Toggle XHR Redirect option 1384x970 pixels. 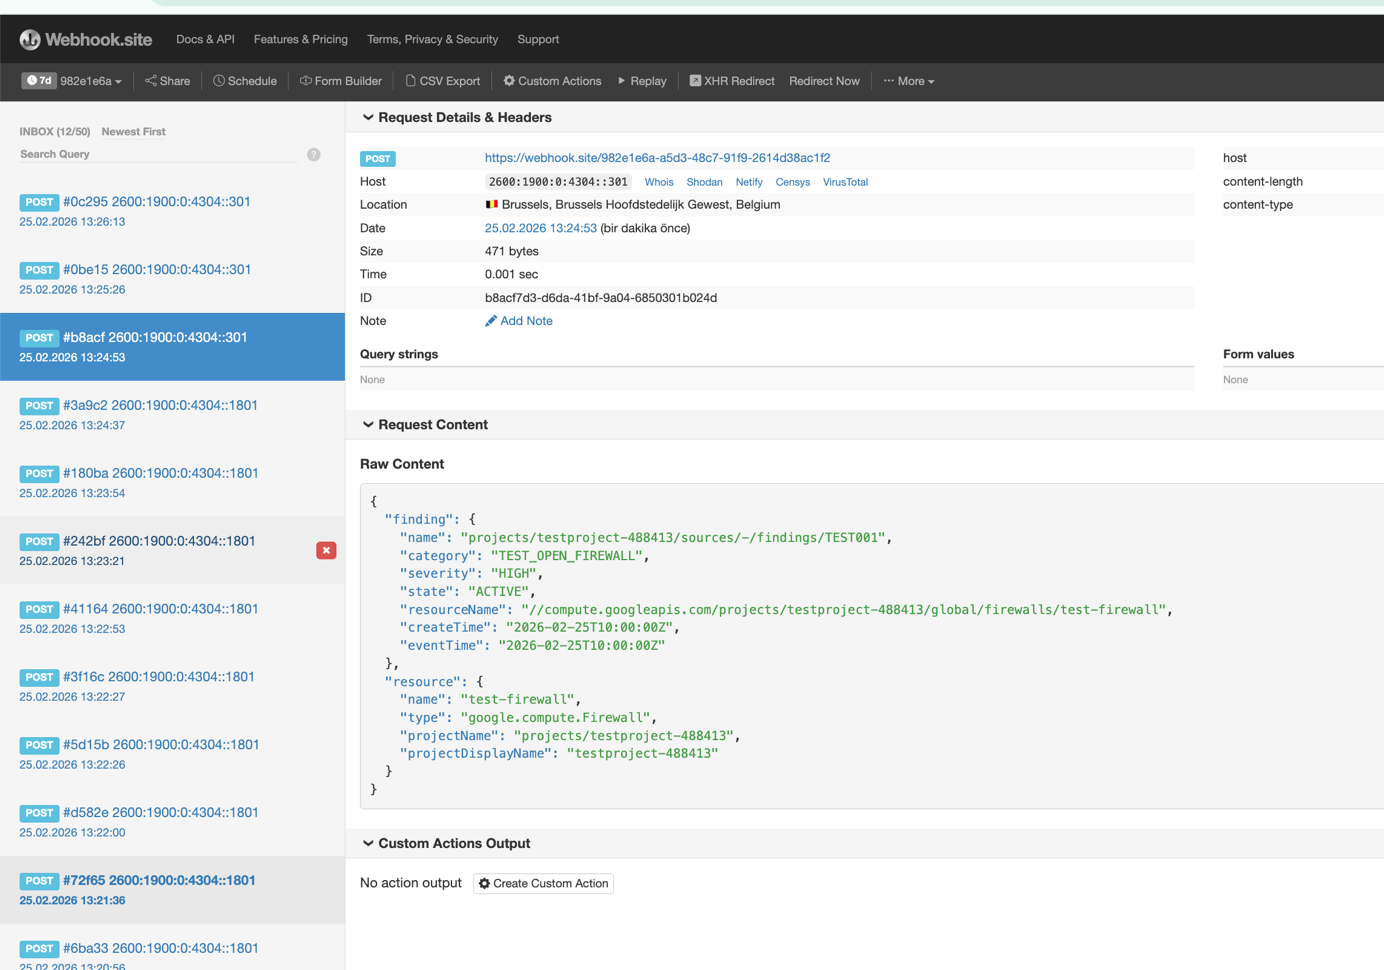tap(732, 81)
